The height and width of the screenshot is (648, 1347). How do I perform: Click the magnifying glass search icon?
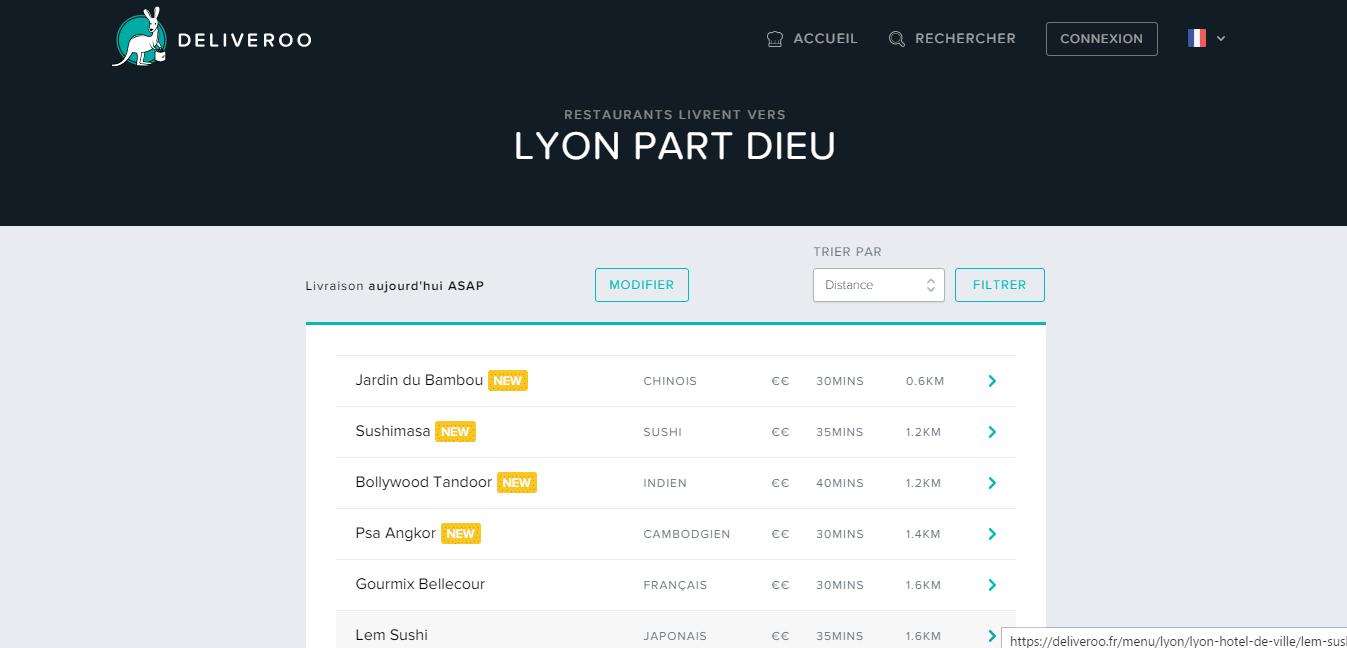[x=895, y=38]
